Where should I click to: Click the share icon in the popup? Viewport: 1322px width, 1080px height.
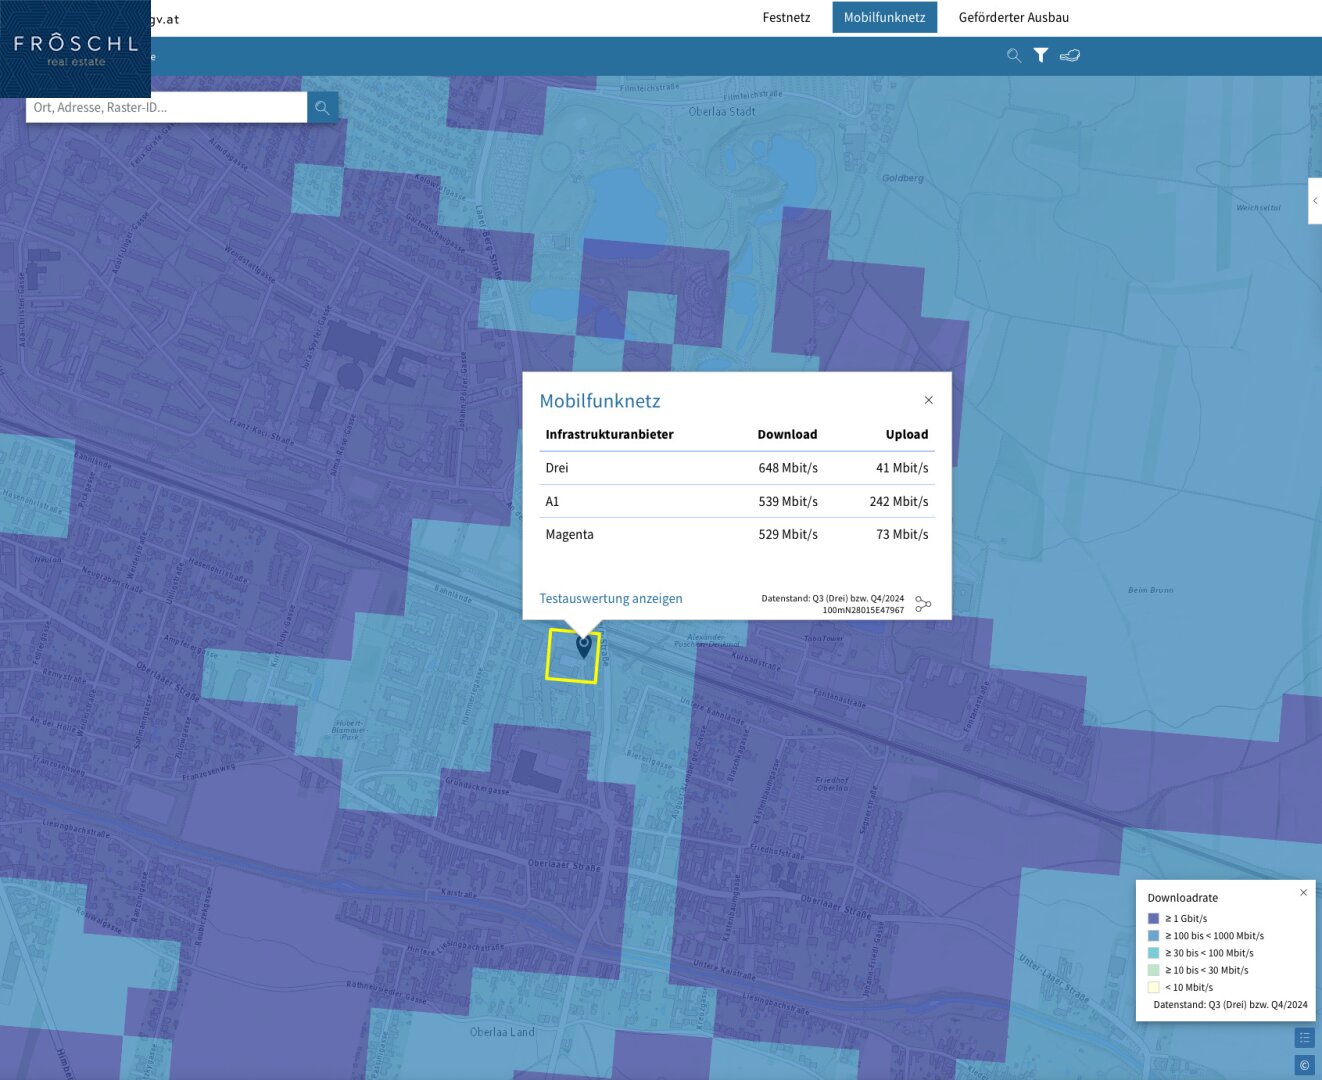[x=923, y=604]
